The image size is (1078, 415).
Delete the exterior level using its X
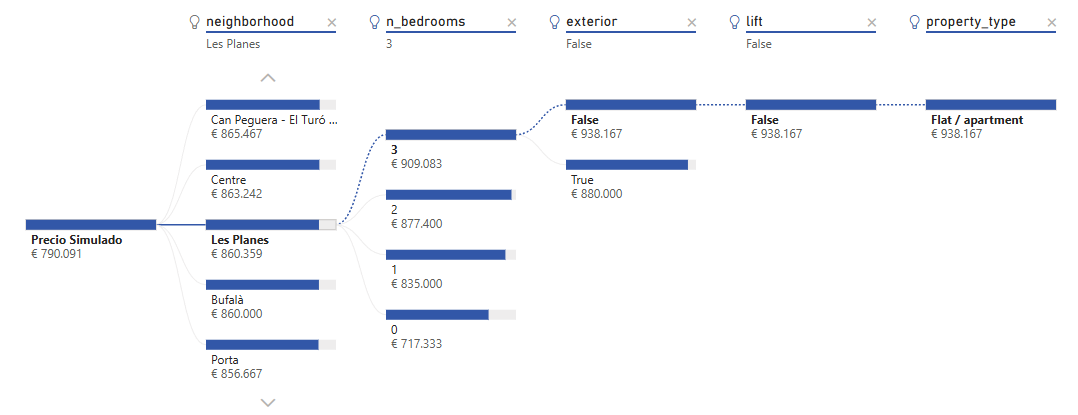click(692, 22)
